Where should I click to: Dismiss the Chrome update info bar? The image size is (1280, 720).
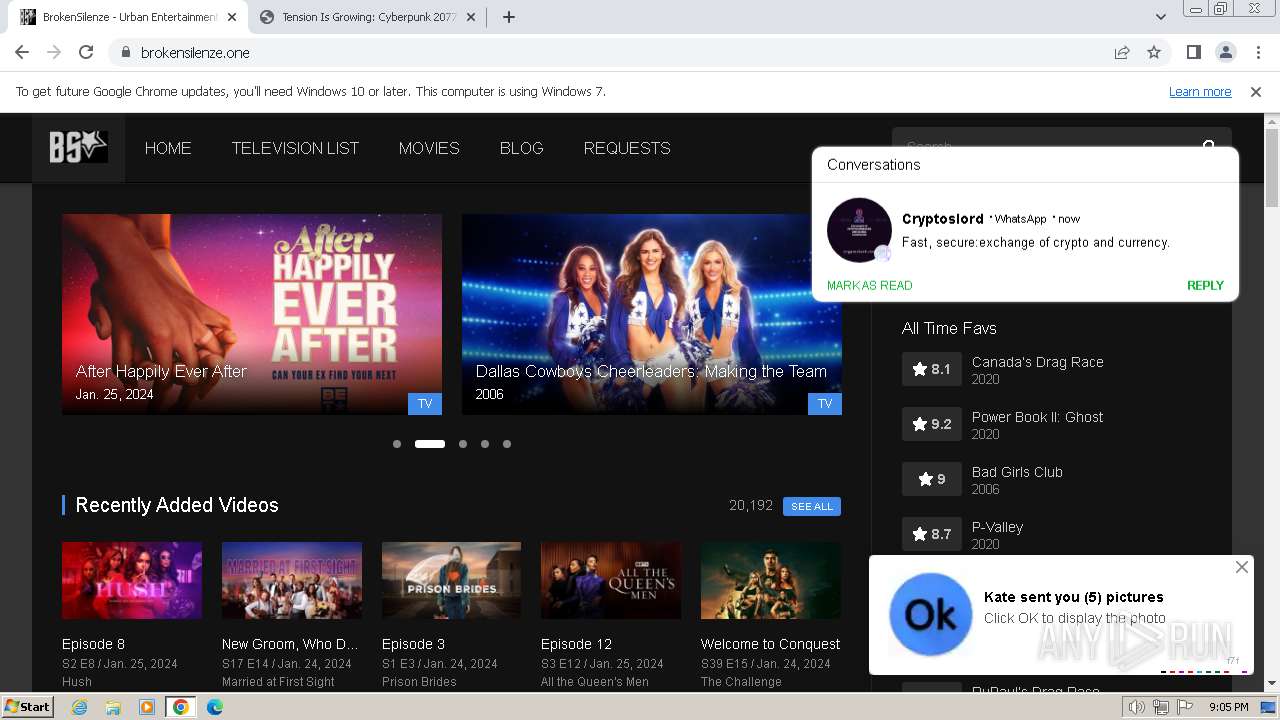1256,92
